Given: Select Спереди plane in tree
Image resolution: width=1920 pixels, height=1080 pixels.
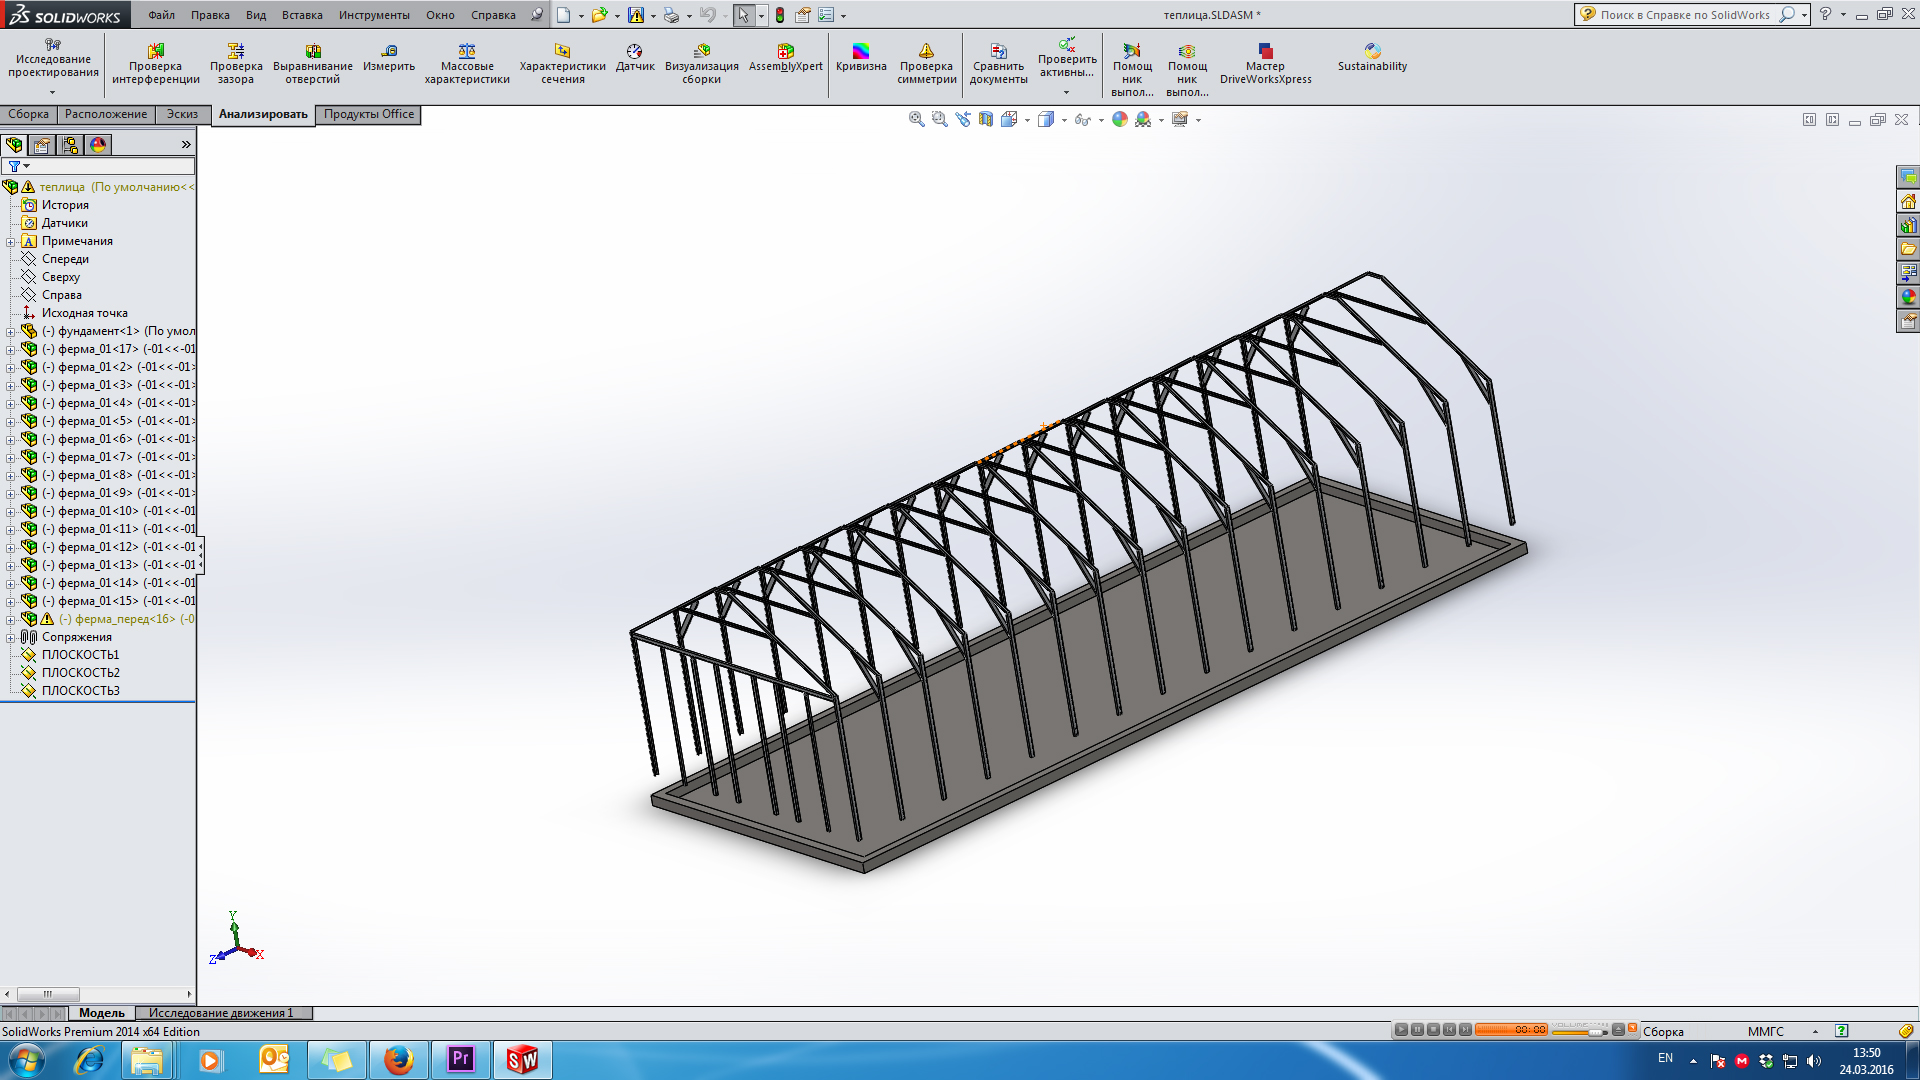Looking at the screenshot, I should (65, 259).
